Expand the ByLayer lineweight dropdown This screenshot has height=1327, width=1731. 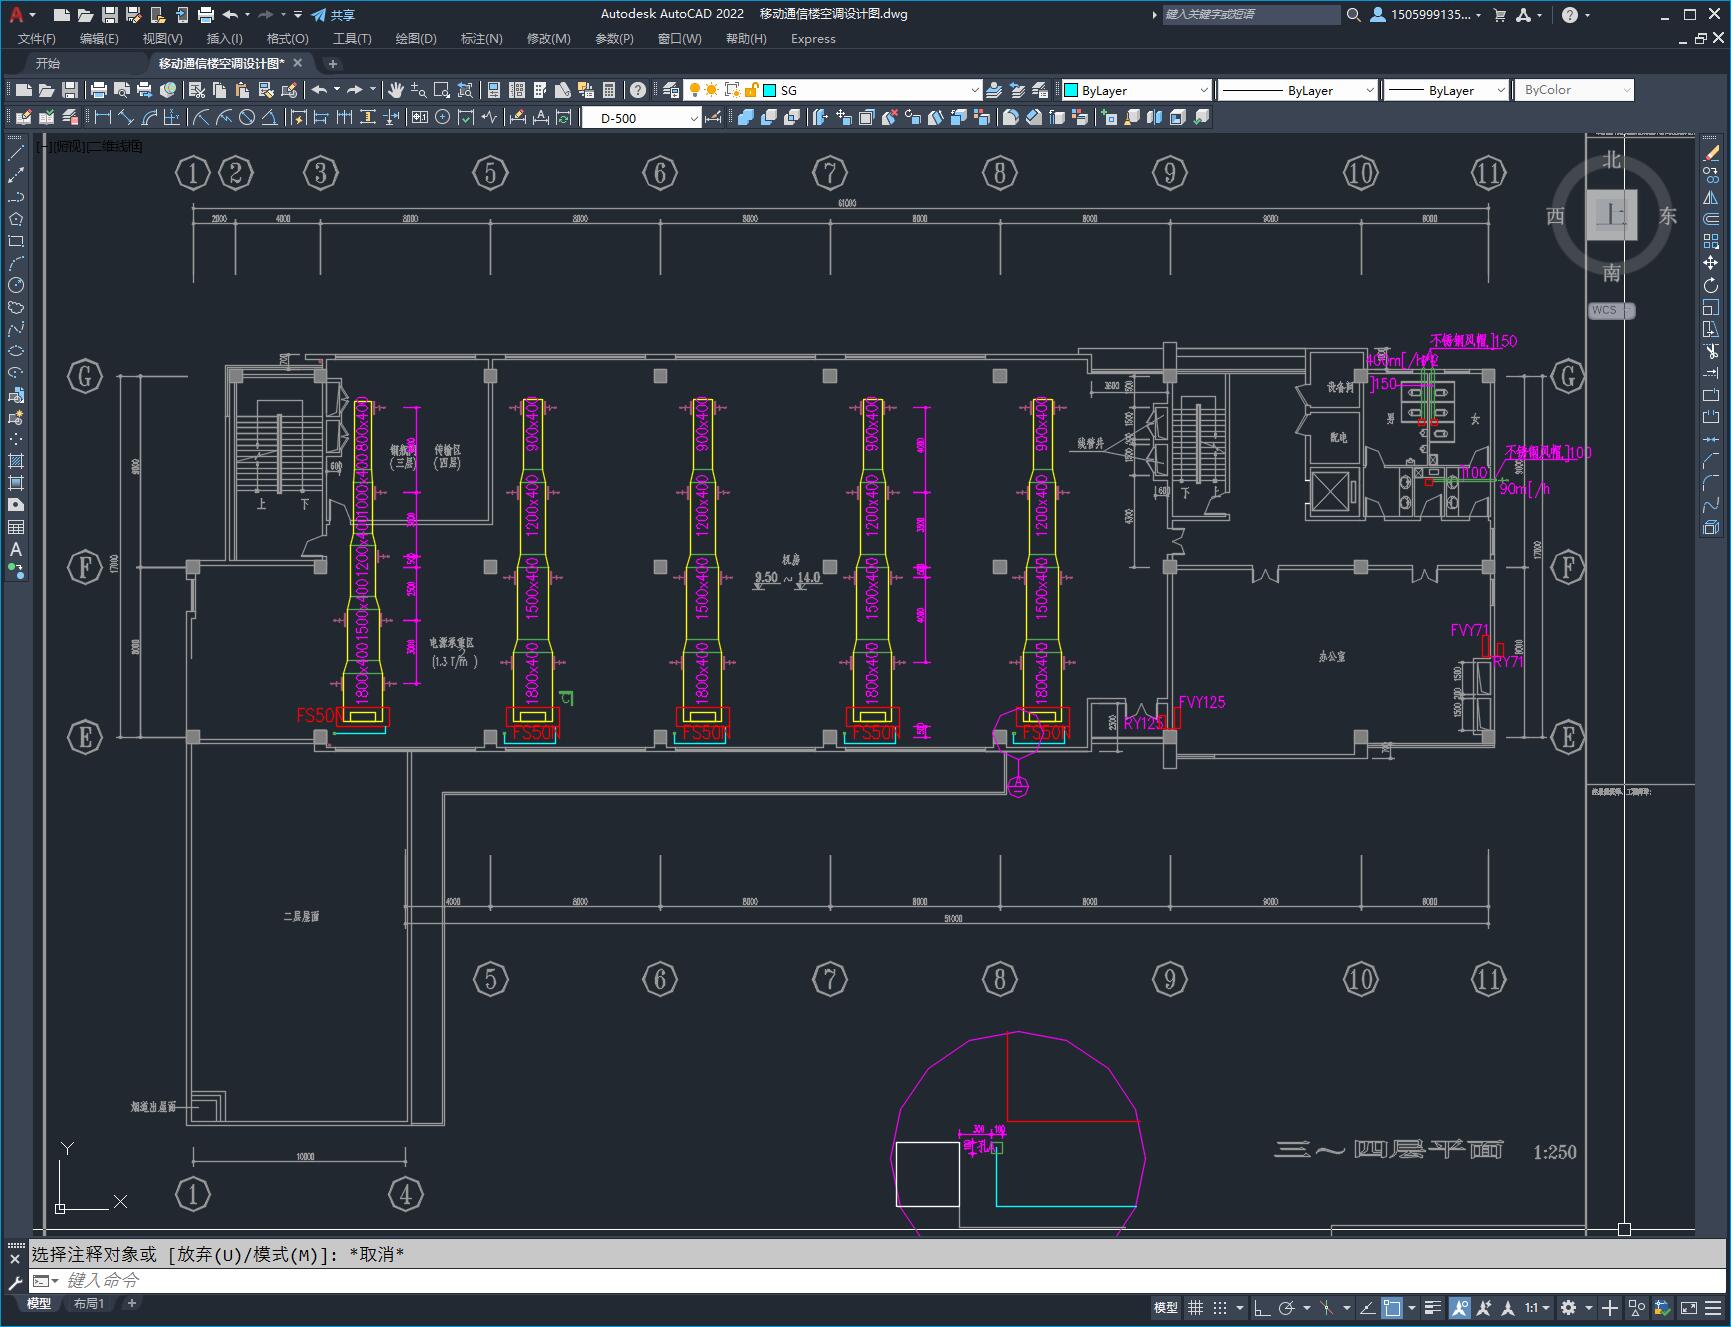coord(1500,90)
